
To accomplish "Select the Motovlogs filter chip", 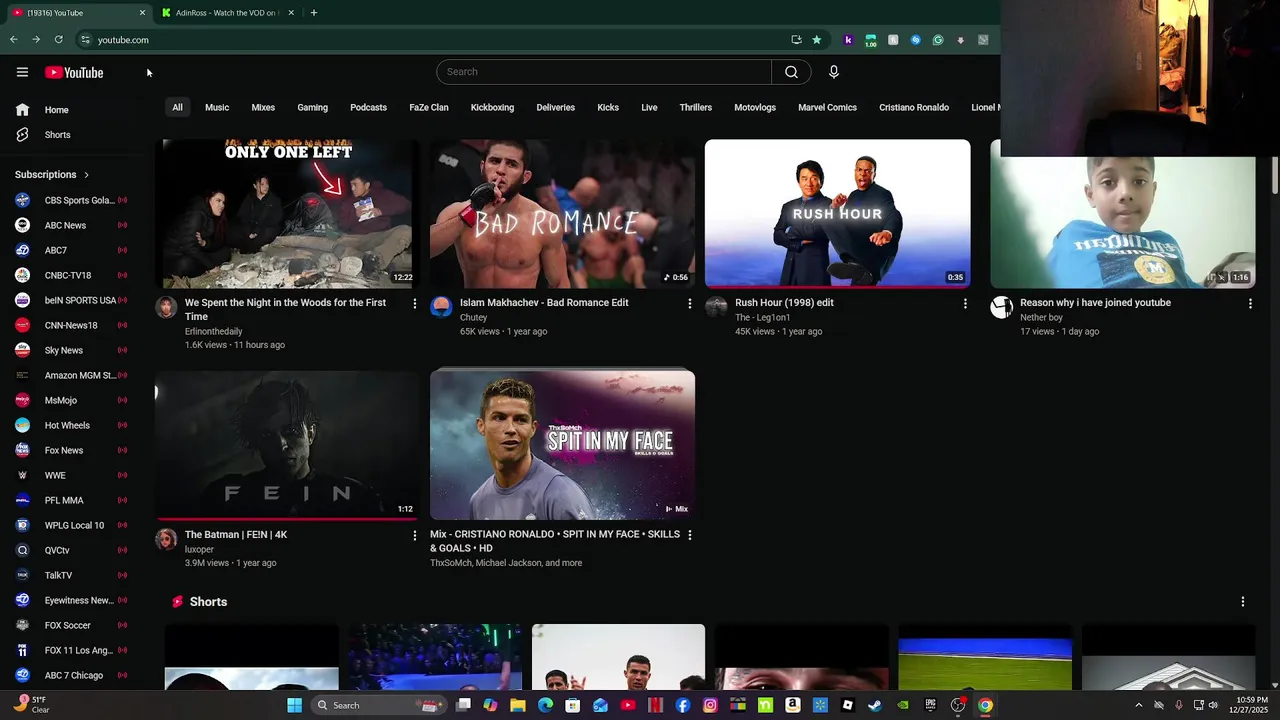I will (755, 107).
